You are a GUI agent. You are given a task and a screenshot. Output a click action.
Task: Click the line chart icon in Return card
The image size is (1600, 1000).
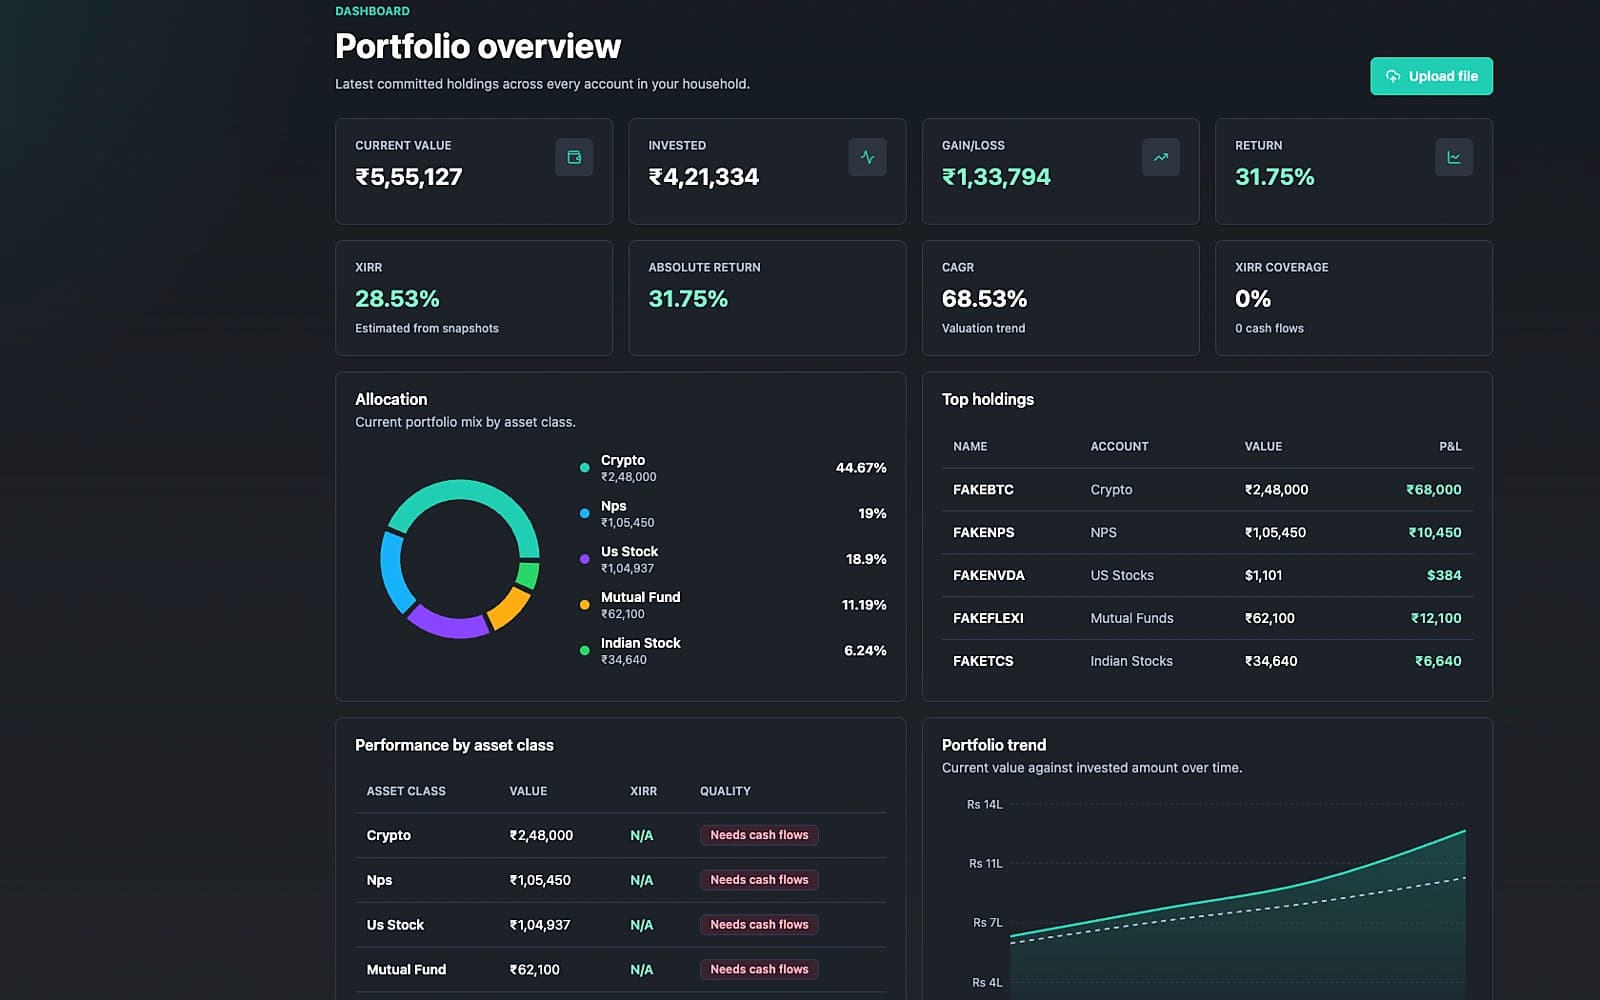click(x=1454, y=157)
